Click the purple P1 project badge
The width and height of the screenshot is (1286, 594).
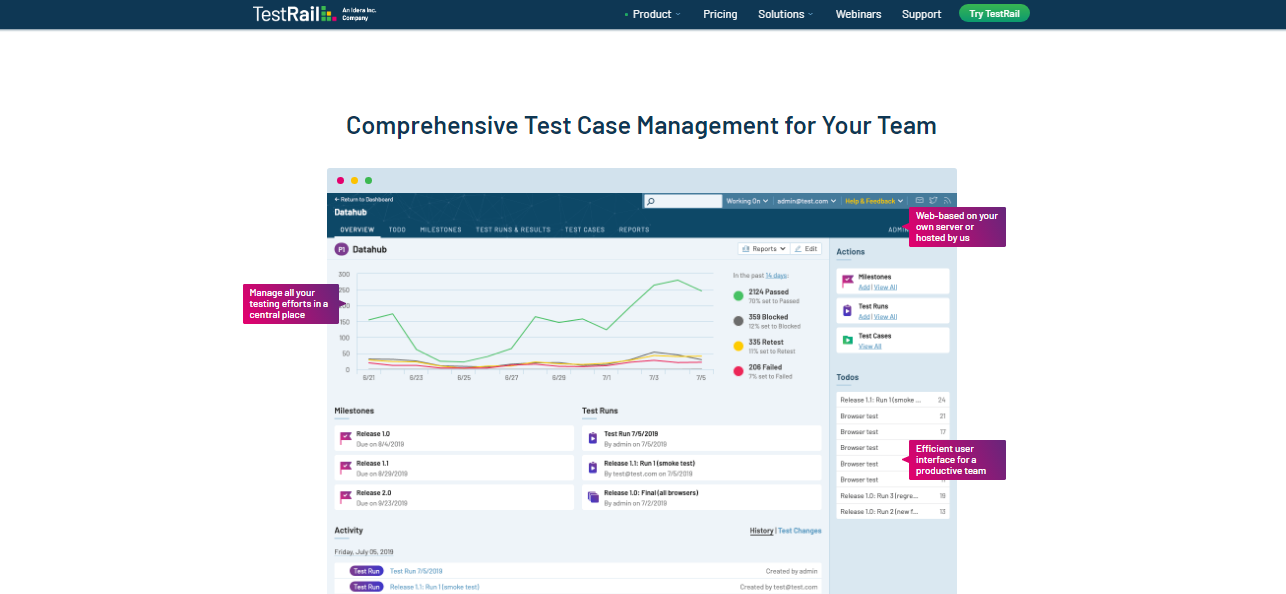pyautogui.click(x=341, y=249)
